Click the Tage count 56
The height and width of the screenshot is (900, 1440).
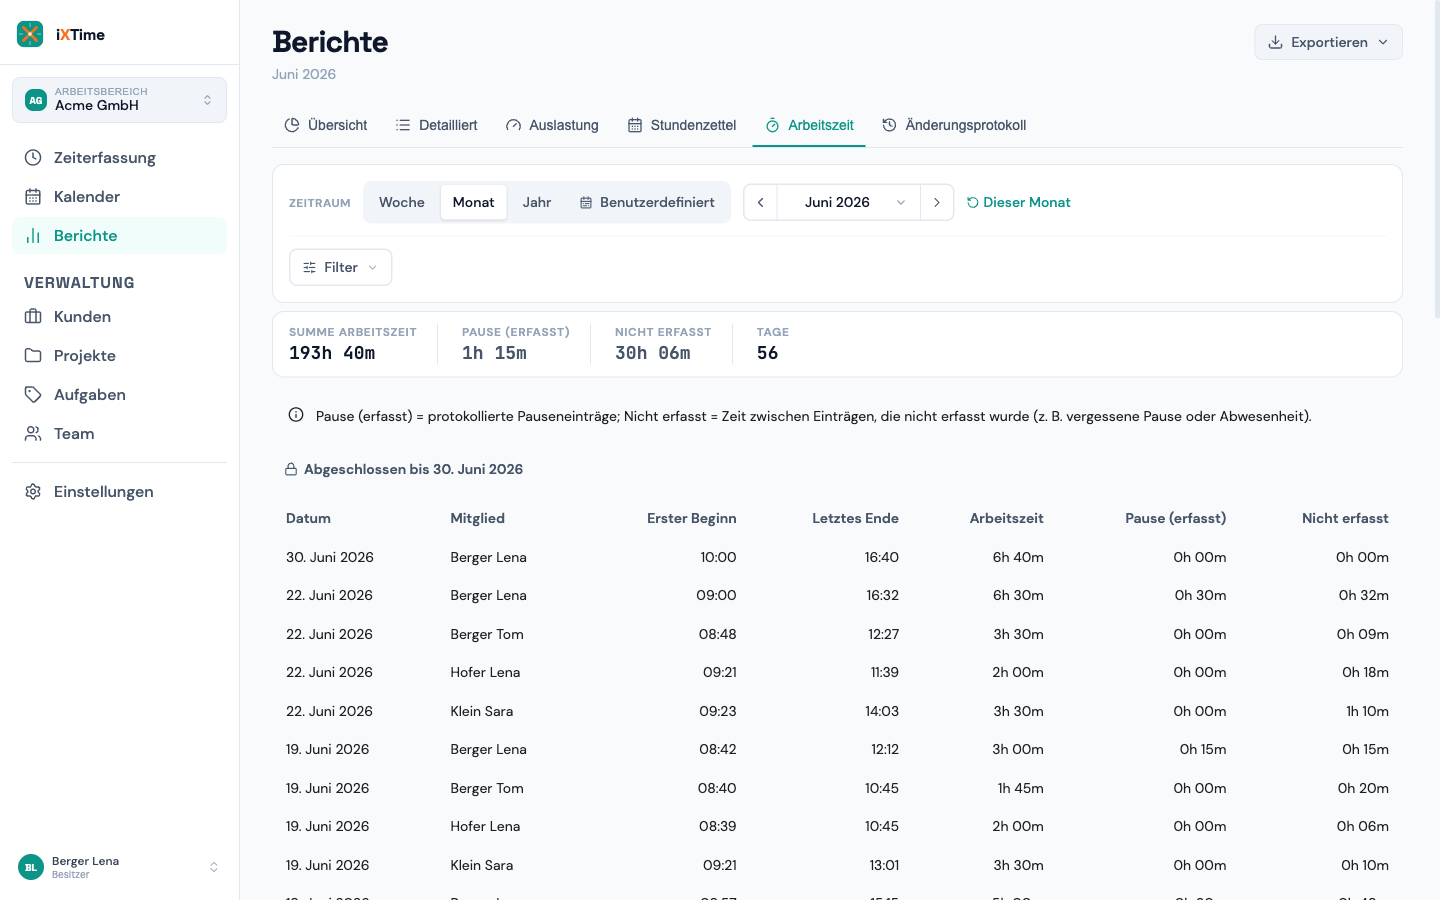coord(767,353)
